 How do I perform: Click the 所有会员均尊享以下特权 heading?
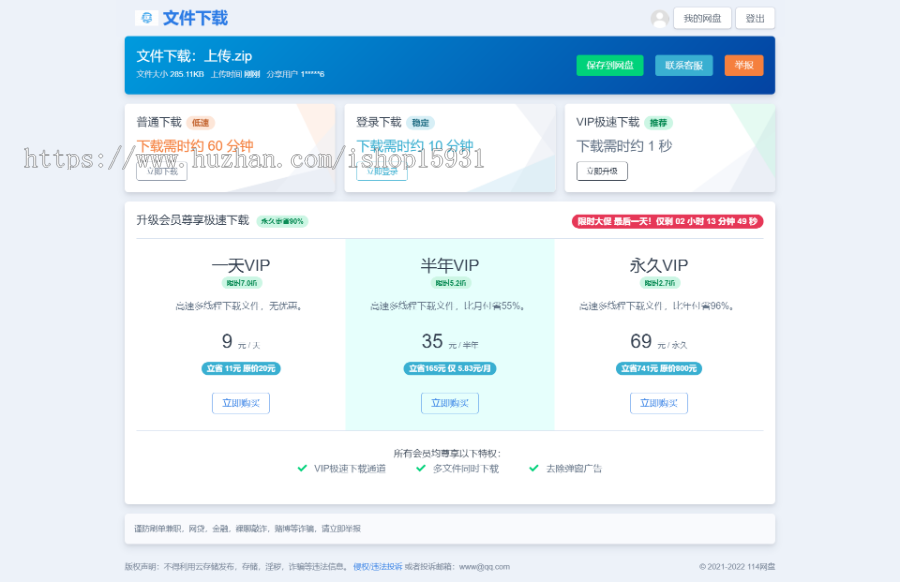click(447, 453)
